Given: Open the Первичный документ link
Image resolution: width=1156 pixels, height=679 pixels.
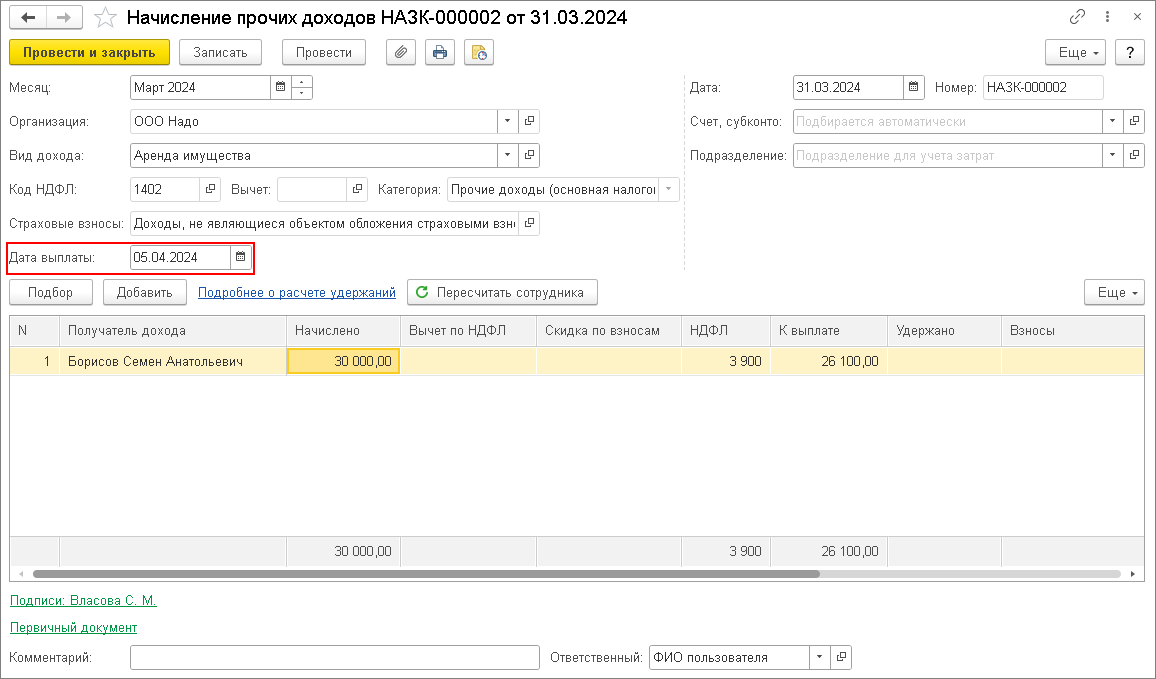Looking at the screenshot, I should [73, 627].
